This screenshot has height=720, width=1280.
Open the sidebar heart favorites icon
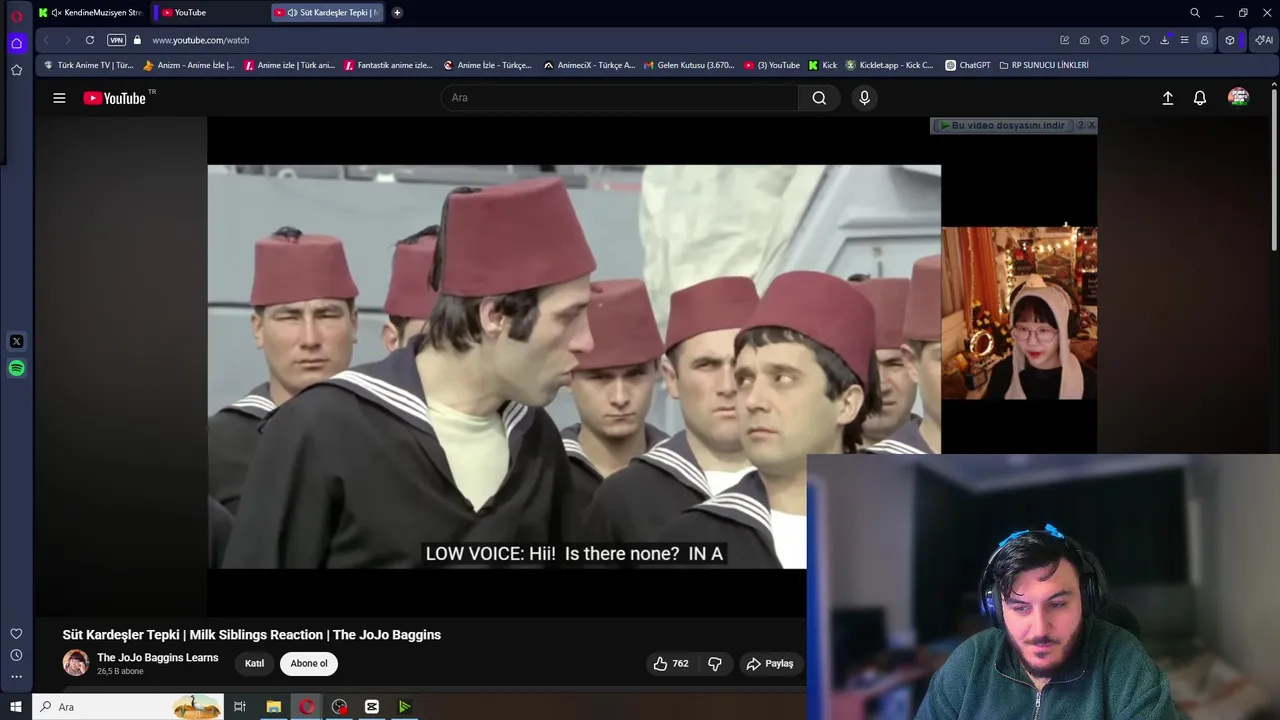[x=16, y=634]
